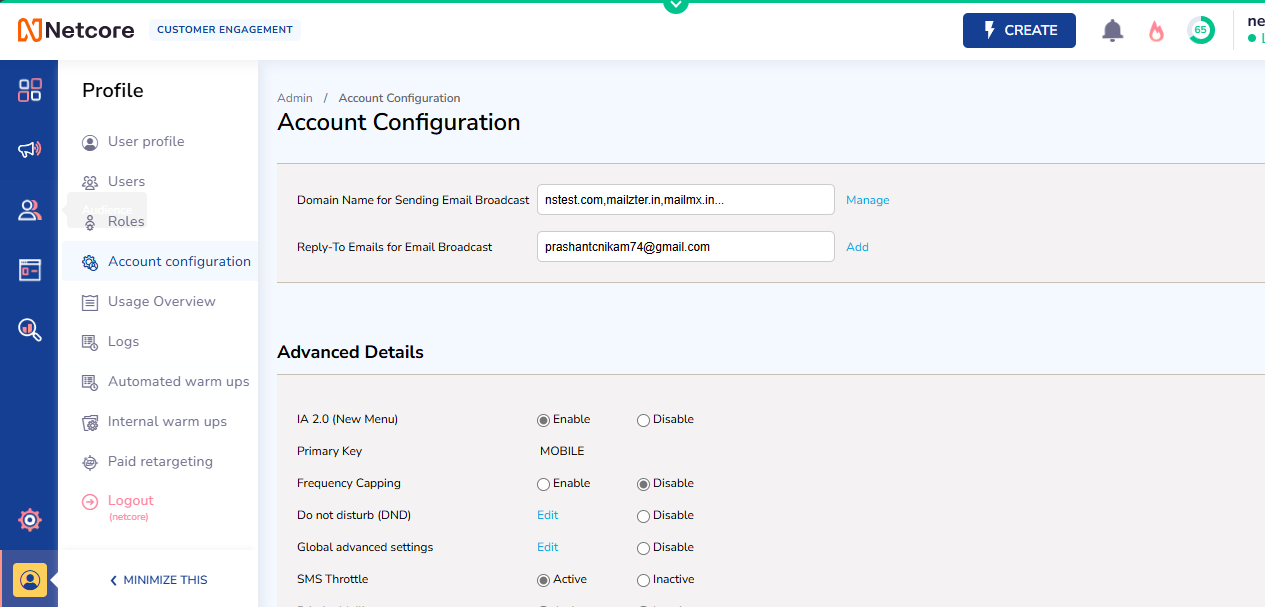
Task: Click Edit link for Global advanced settings
Action: [547, 547]
